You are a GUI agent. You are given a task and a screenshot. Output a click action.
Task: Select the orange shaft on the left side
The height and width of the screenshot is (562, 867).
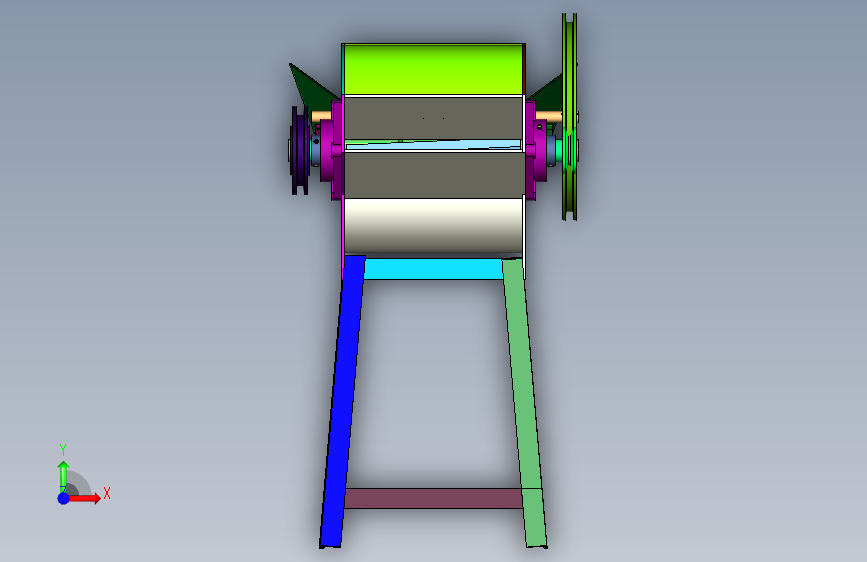click(321, 117)
